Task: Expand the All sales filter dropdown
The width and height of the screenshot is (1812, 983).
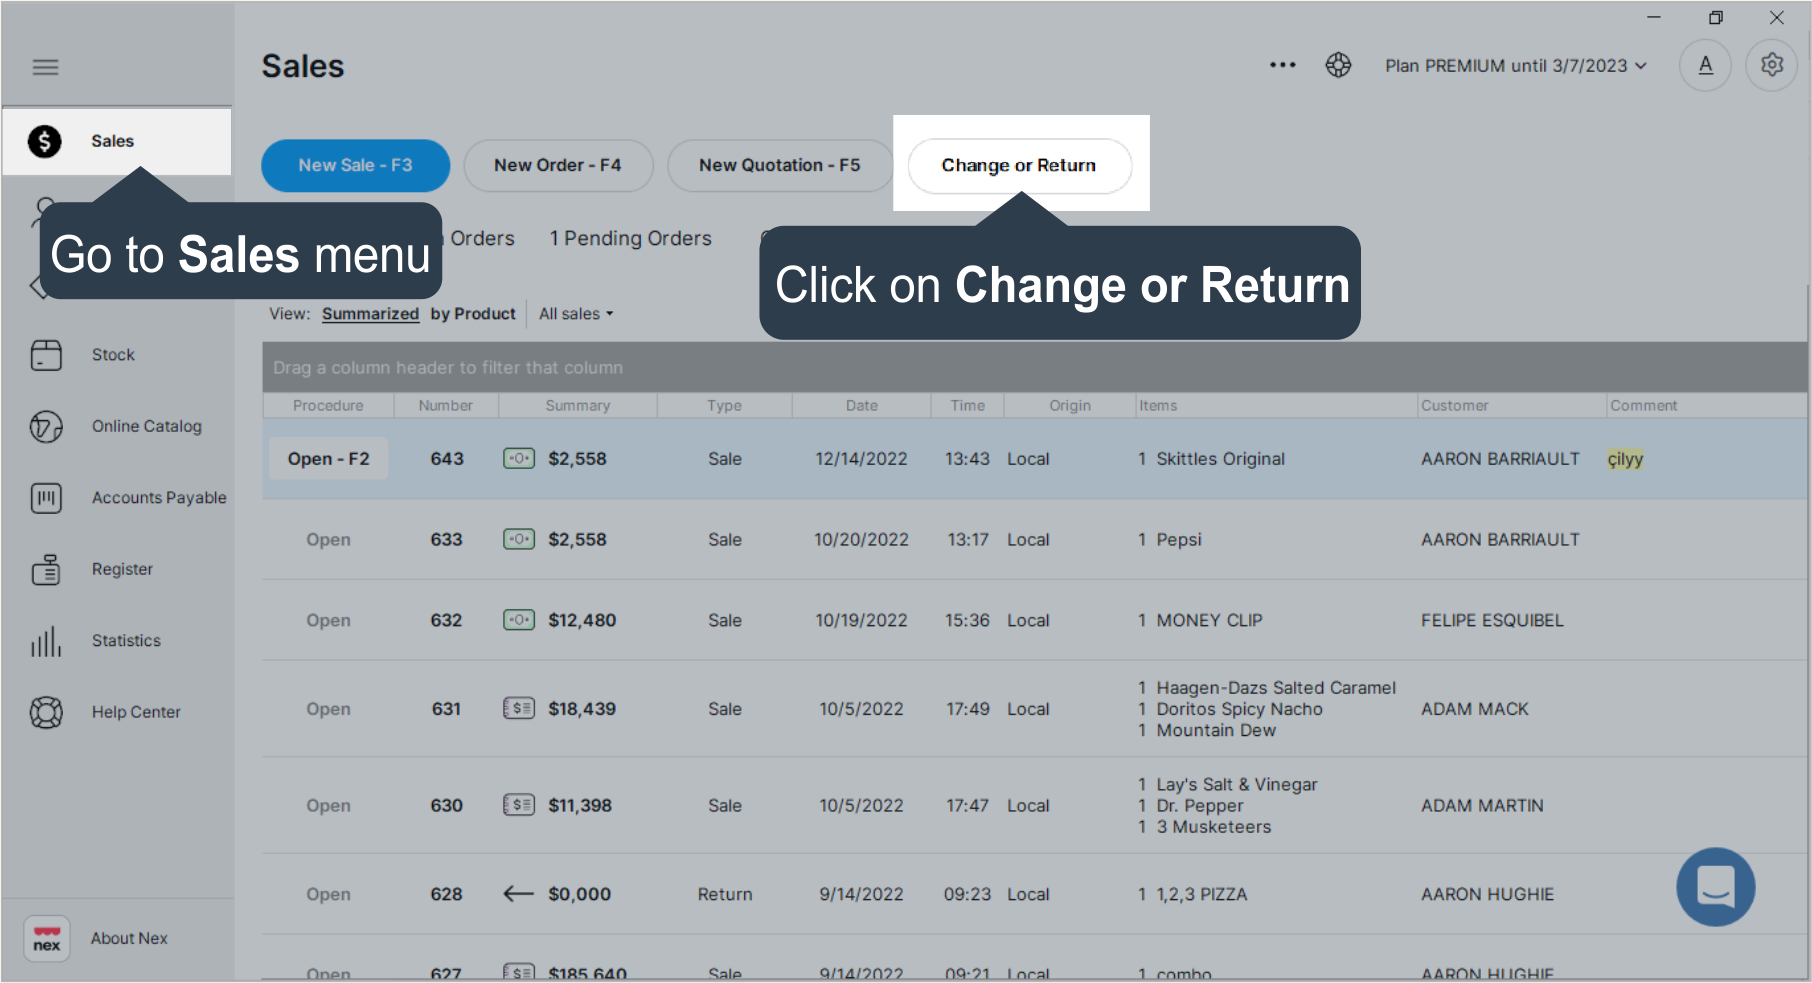Action: coord(576,314)
